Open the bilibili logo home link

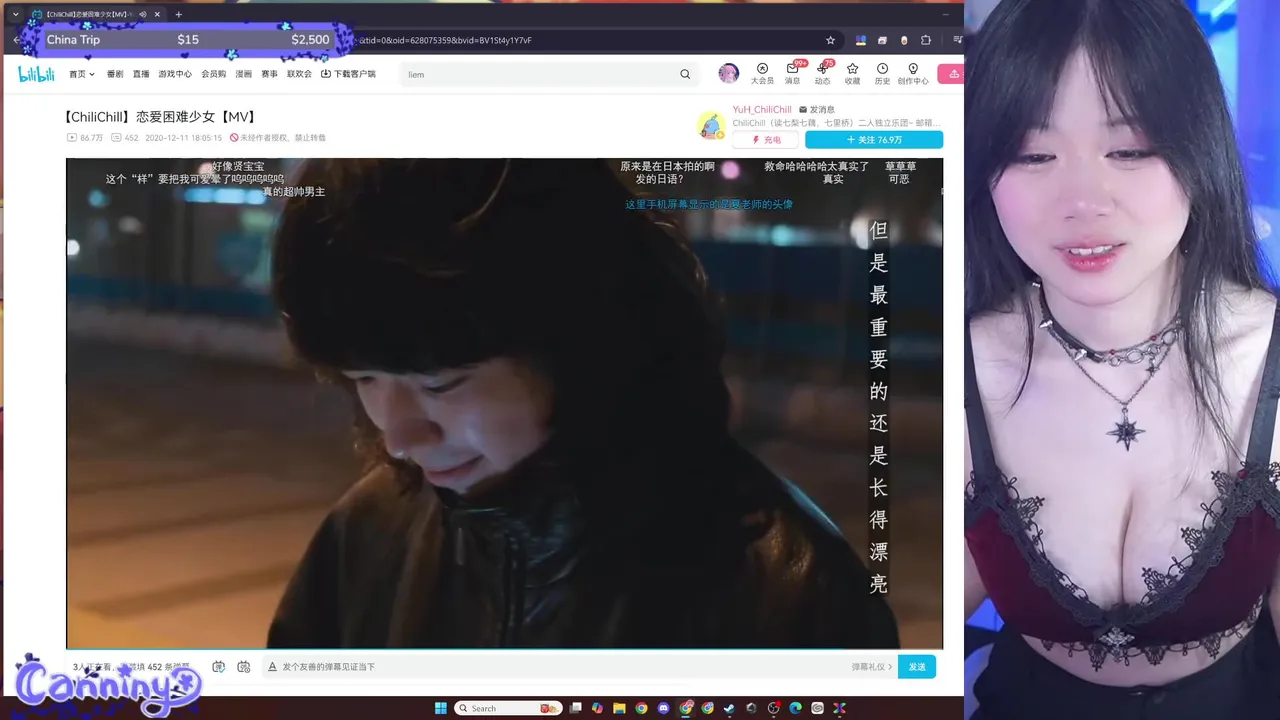coord(36,74)
